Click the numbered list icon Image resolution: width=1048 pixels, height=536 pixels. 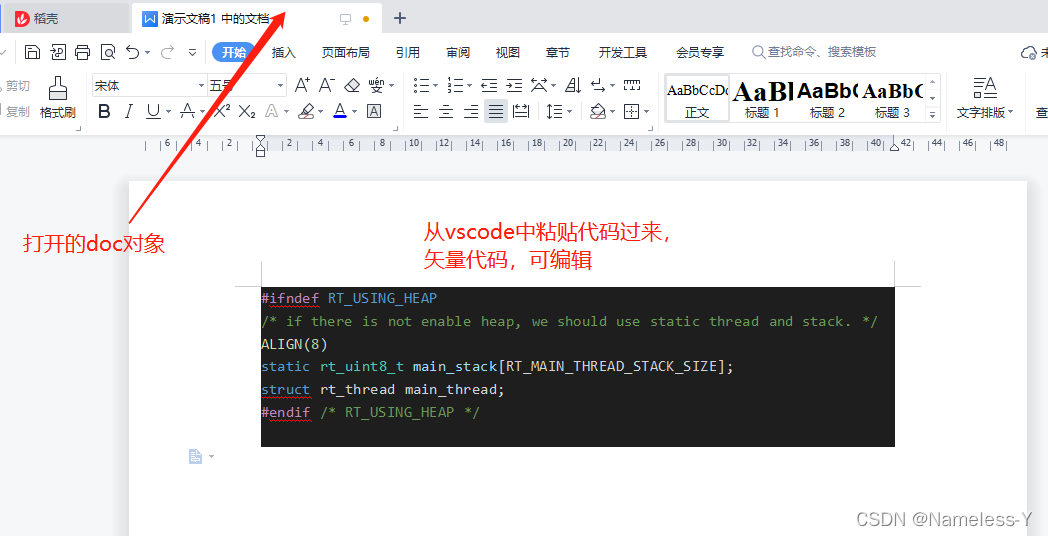point(455,85)
